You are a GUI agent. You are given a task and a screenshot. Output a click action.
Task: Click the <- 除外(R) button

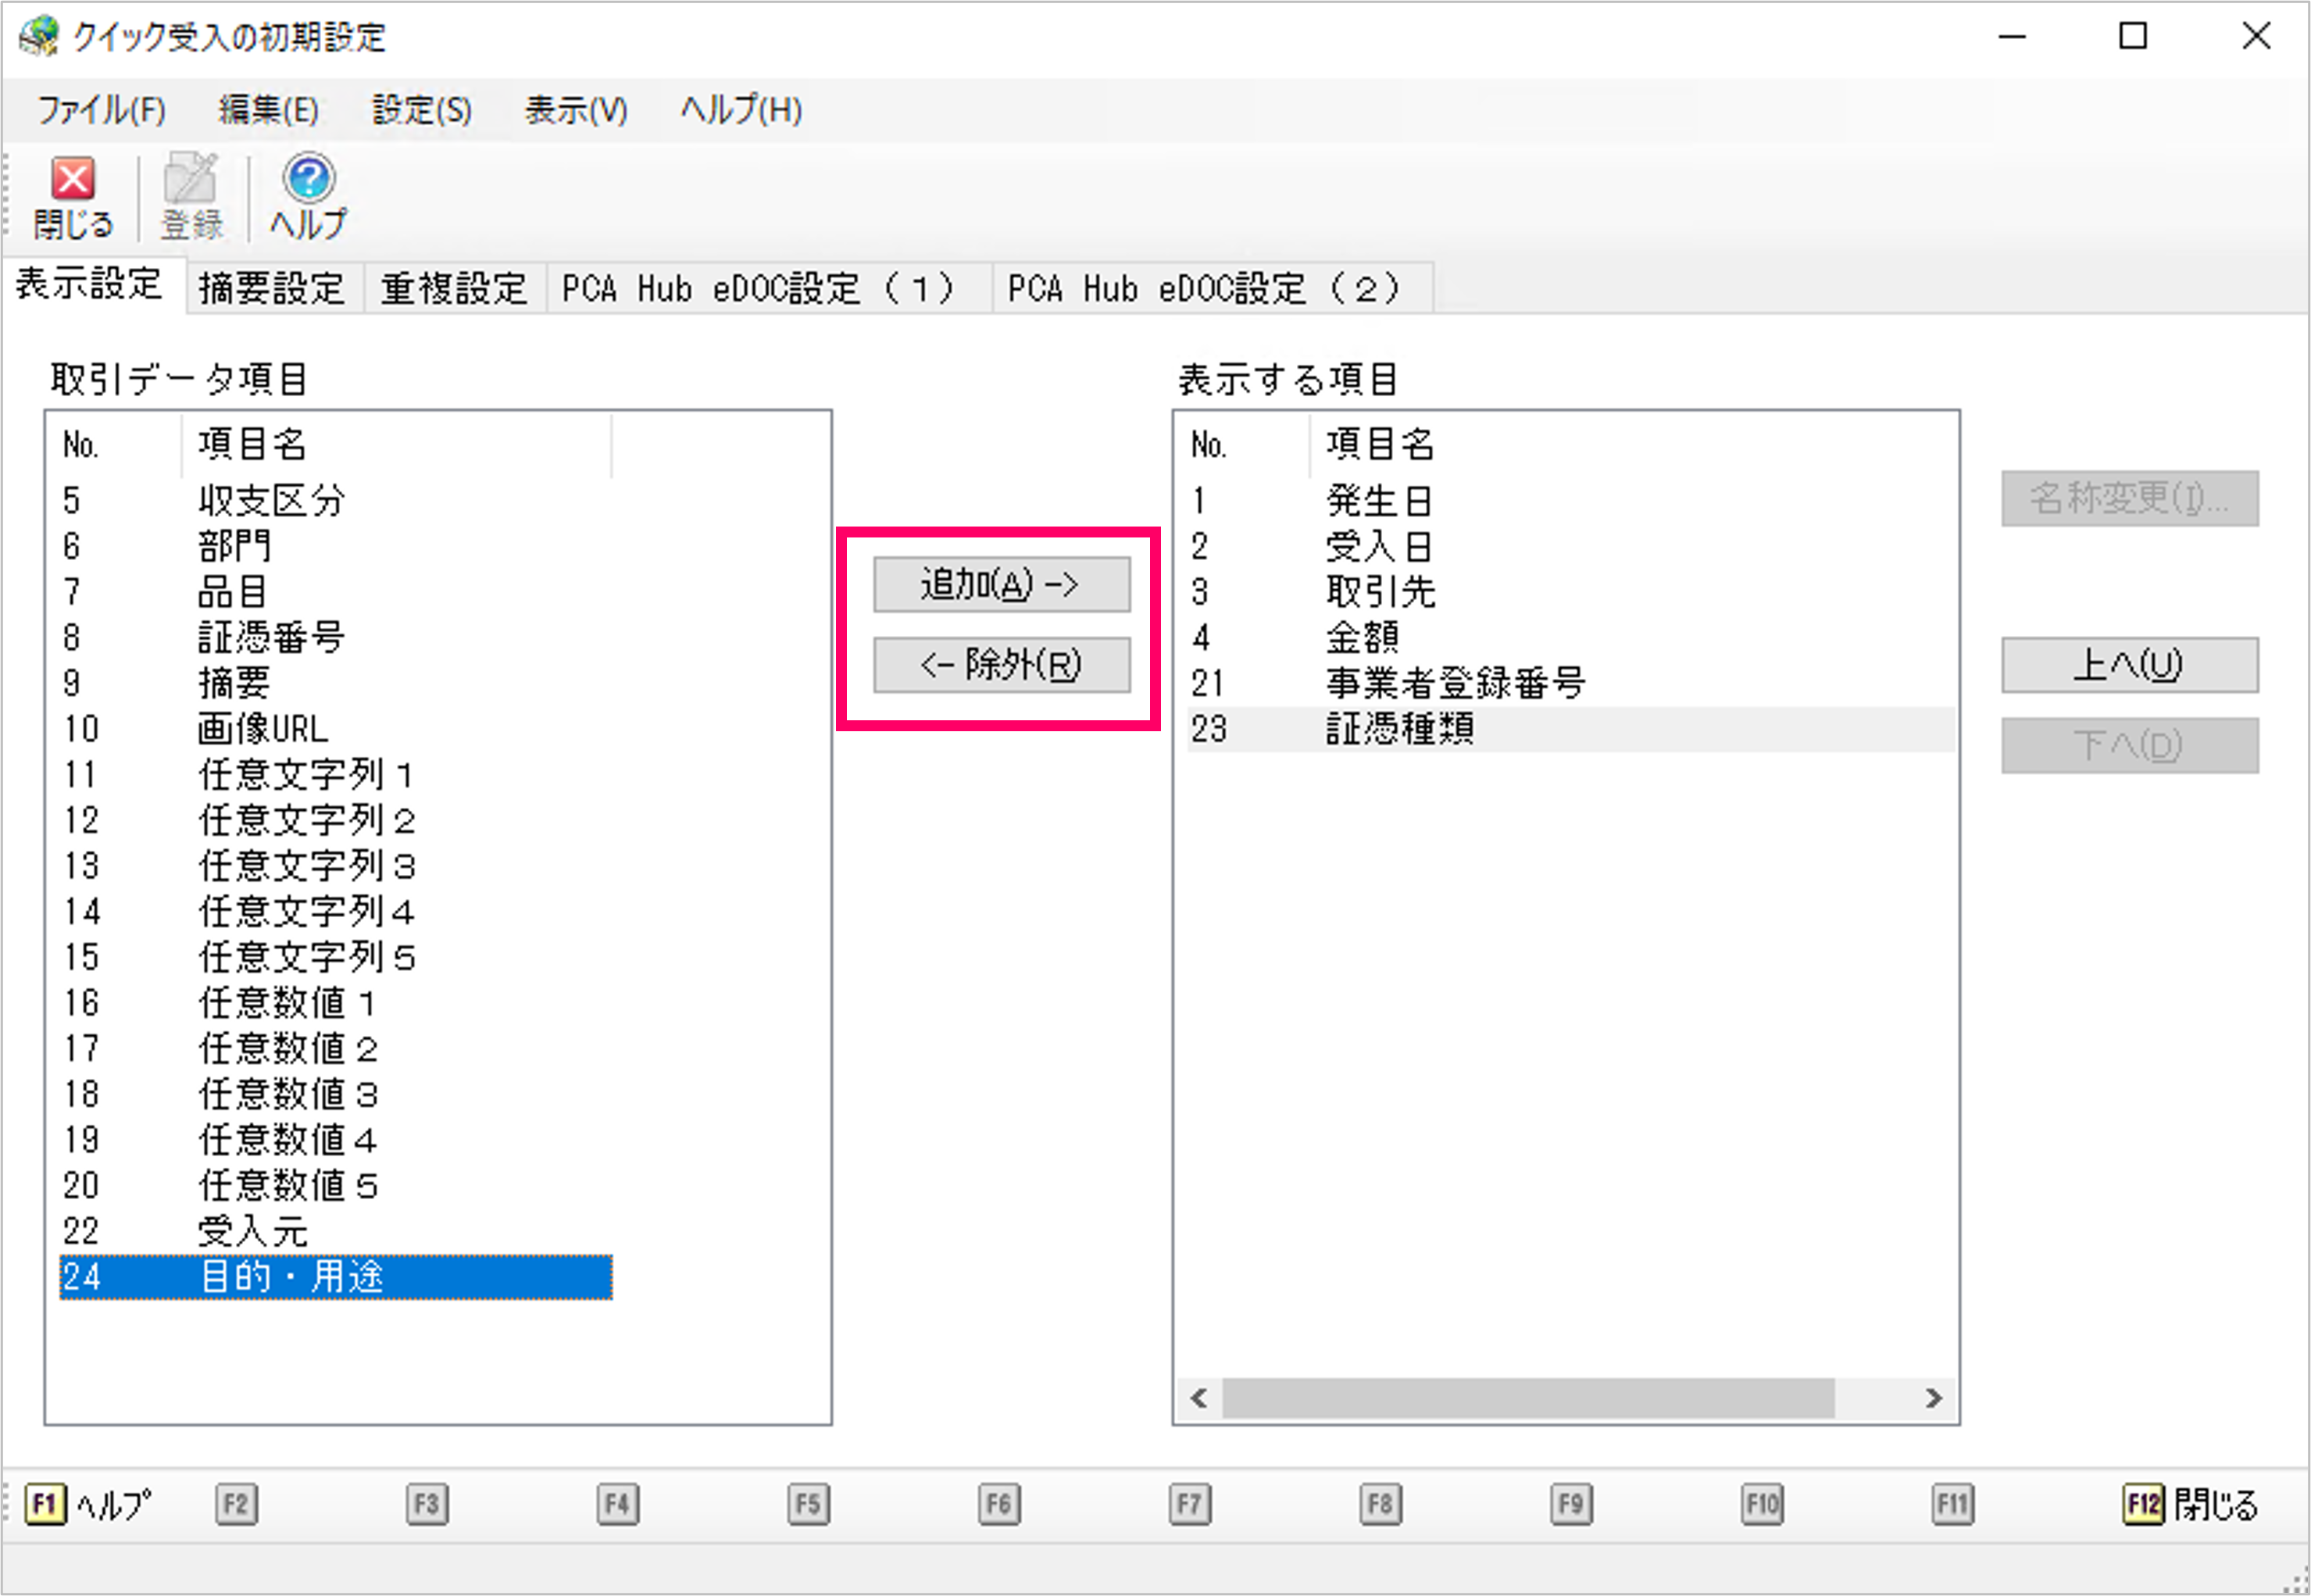1001,665
